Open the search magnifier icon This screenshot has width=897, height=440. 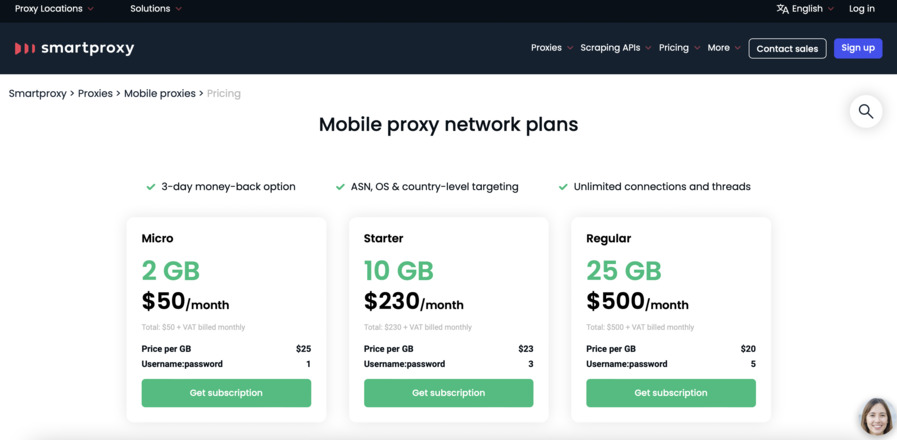click(x=866, y=111)
